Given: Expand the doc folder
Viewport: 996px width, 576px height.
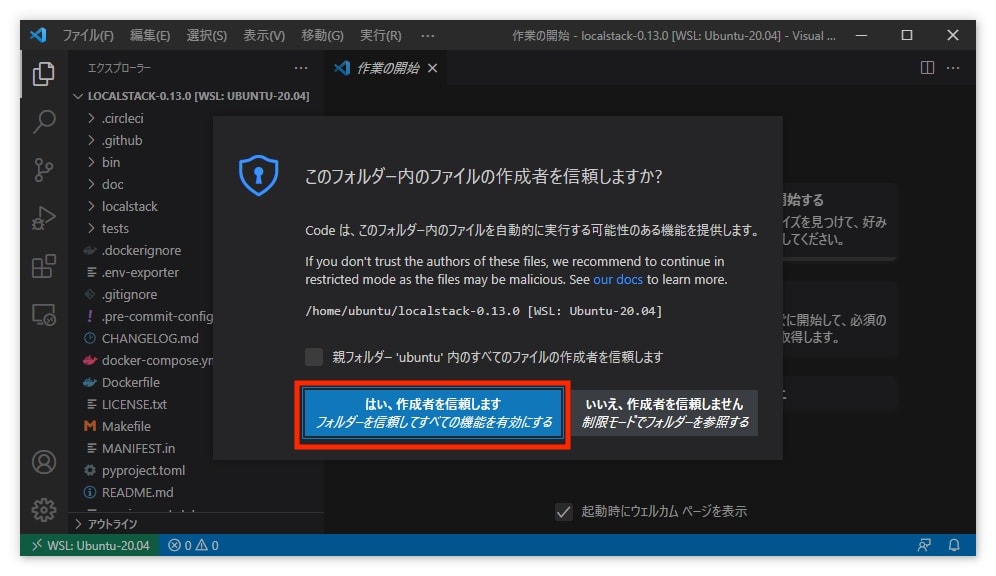Looking at the screenshot, I should (x=112, y=184).
